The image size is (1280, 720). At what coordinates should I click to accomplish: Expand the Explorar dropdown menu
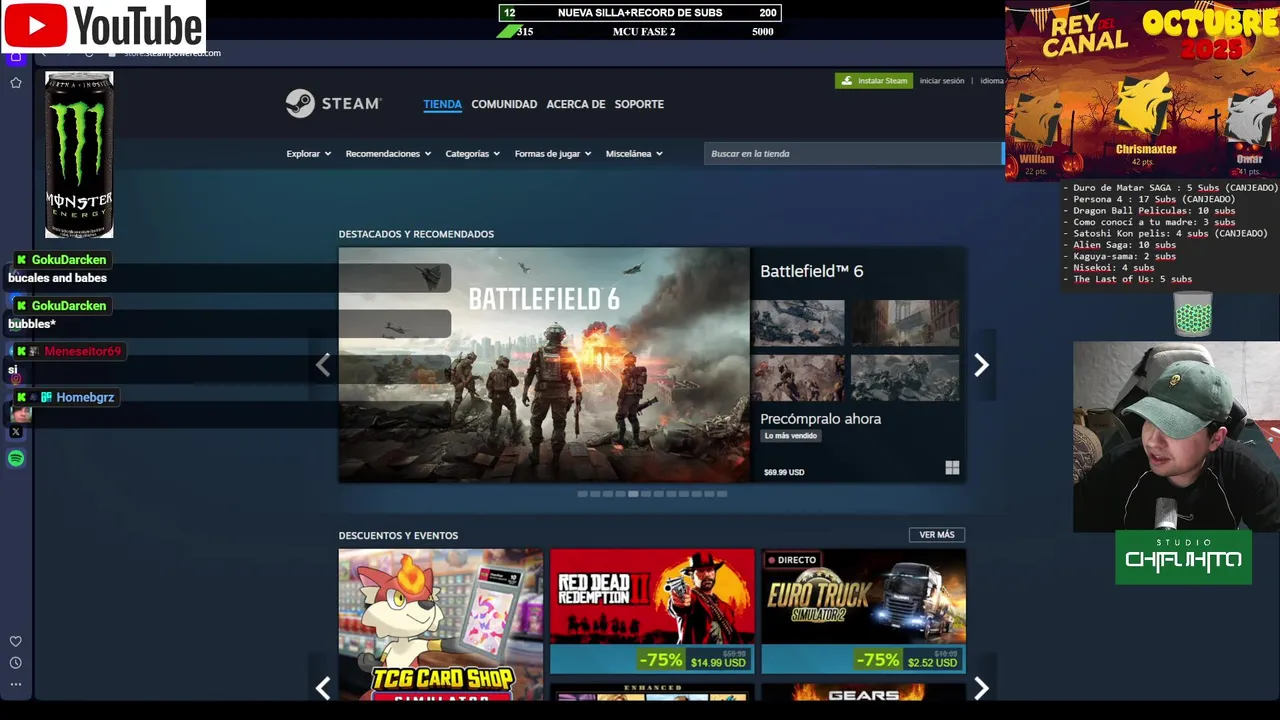[x=308, y=154]
